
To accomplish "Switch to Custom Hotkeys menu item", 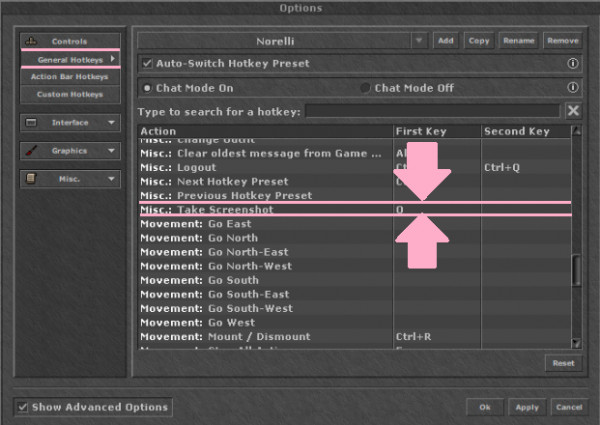I will tap(70, 94).
